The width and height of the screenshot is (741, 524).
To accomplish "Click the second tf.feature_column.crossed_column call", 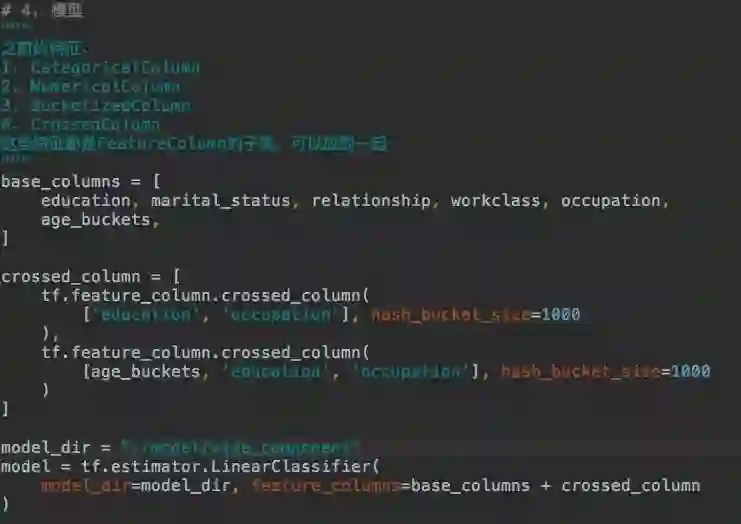I will click(205, 352).
